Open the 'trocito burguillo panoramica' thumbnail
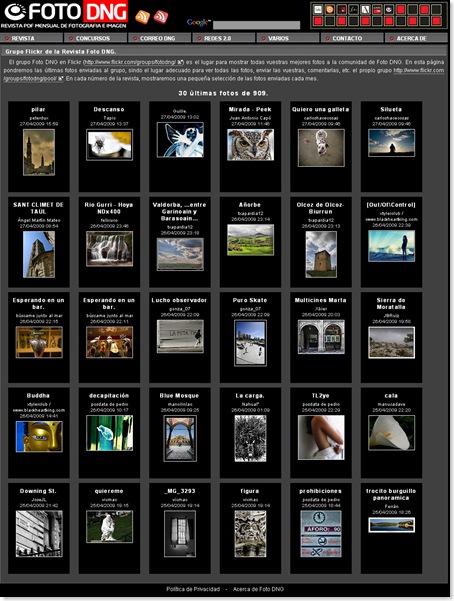This screenshot has height=601, width=454. point(391,525)
